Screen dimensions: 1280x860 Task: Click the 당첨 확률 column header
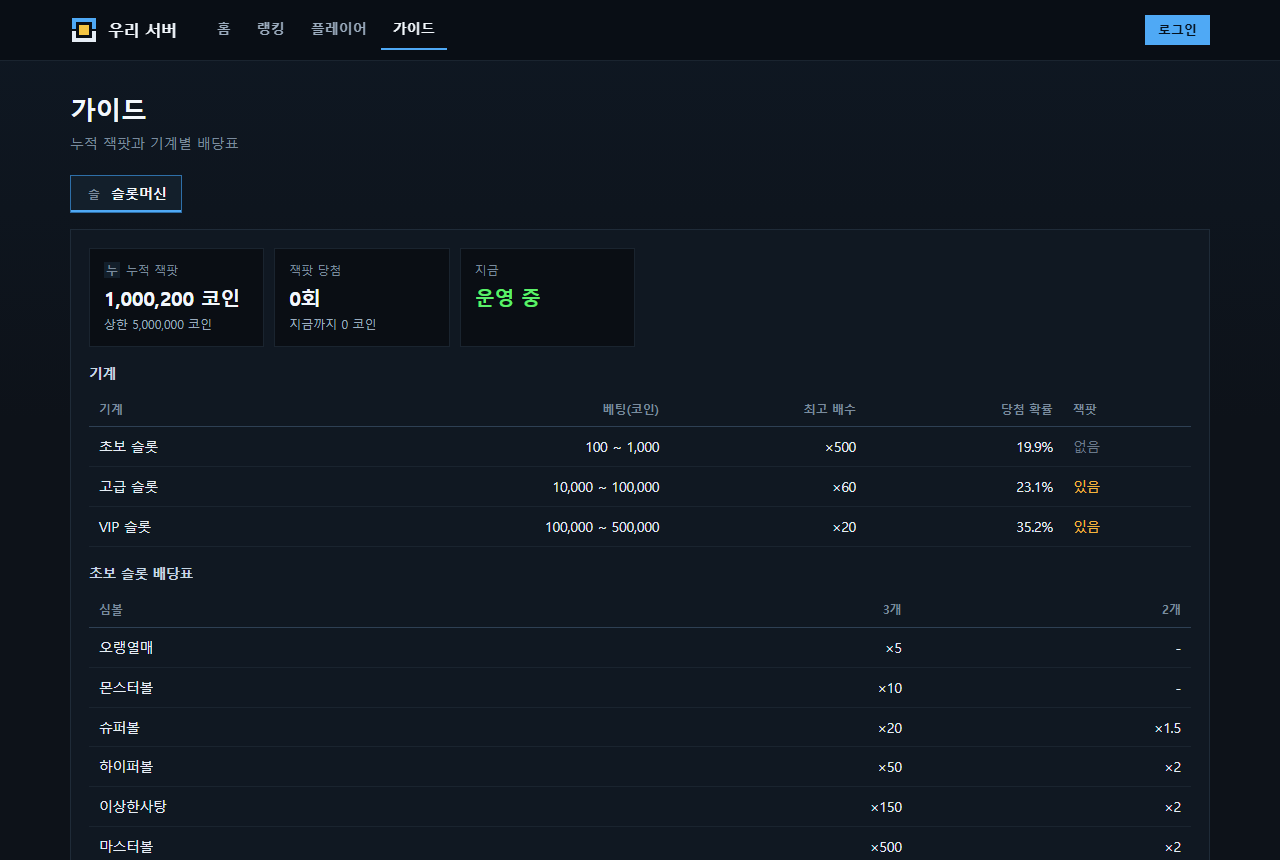[x=1027, y=409]
